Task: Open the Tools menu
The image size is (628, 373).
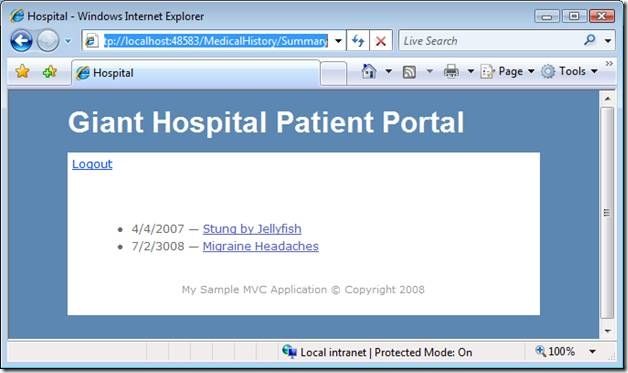Action: pyautogui.click(x=569, y=71)
